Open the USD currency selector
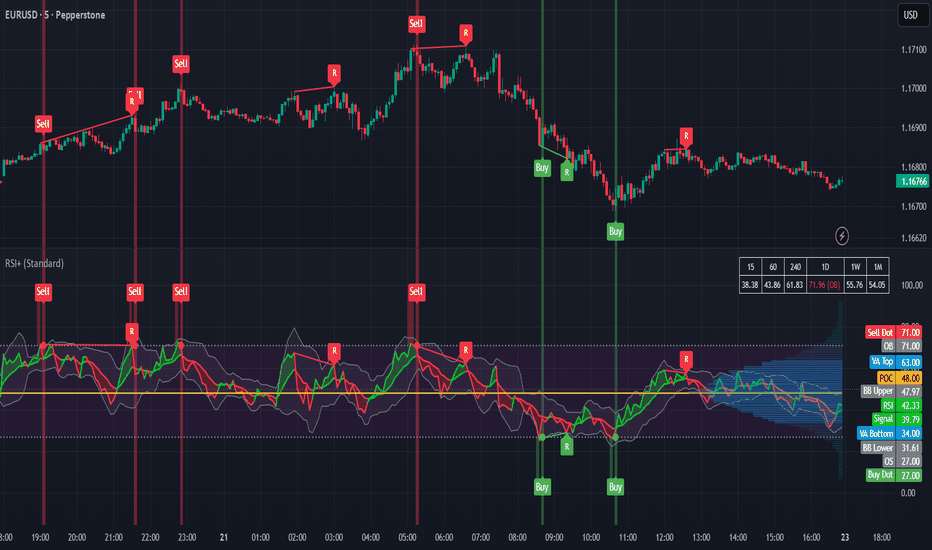This screenshot has height=550, width=932. pyautogui.click(x=911, y=15)
